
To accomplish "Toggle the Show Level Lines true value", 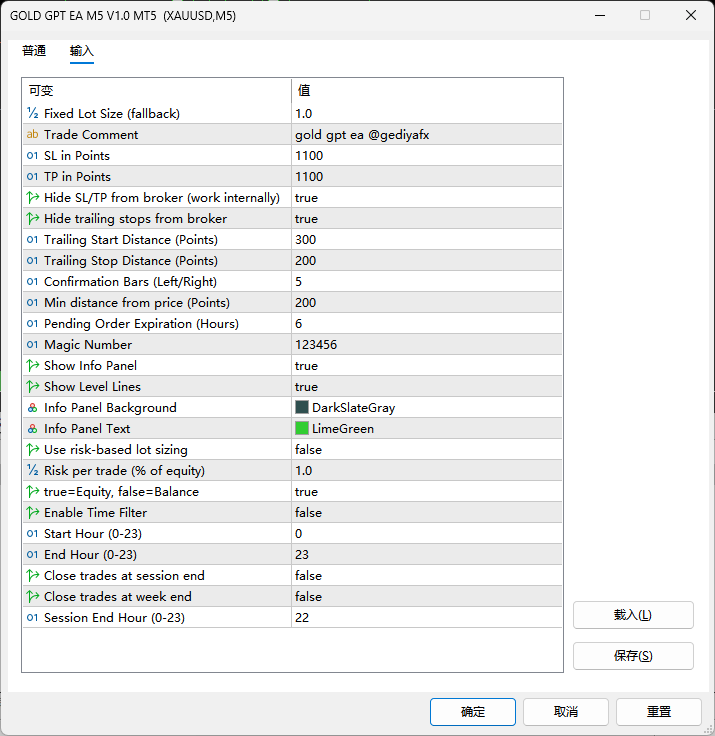I will point(427,386).
